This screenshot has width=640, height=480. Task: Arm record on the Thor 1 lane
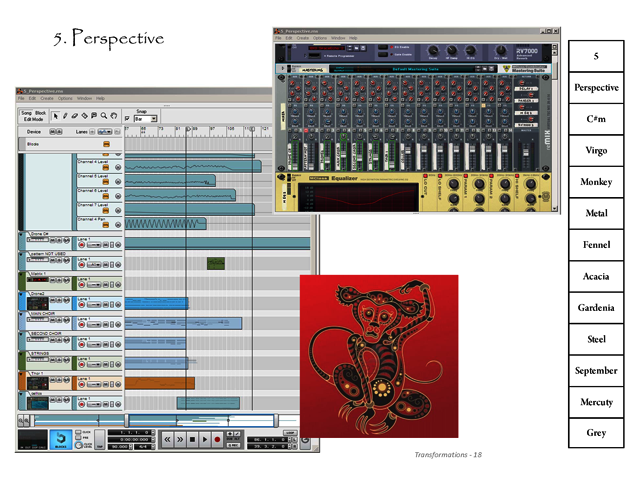point(81,384)
